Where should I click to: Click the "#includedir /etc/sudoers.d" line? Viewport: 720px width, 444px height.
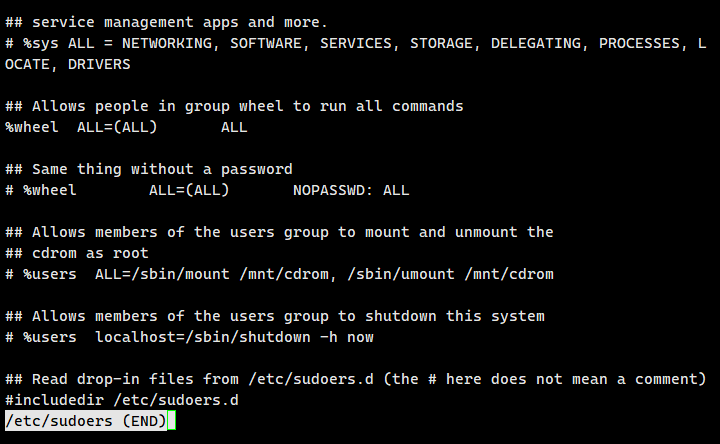tap(122, 400)
